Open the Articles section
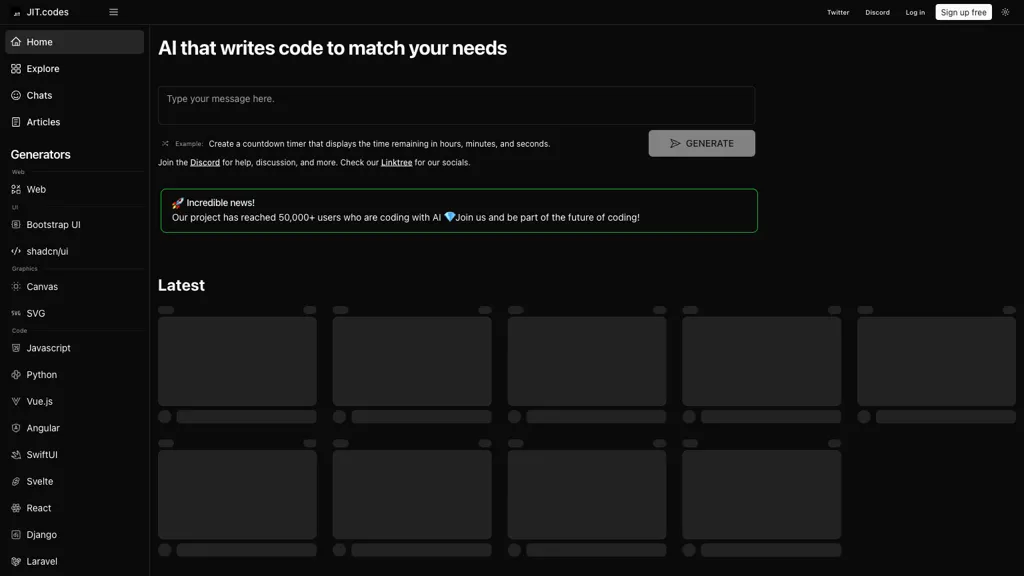Image resolution: width=1024 pixels, height=576 pixels. tap(42, 121)
